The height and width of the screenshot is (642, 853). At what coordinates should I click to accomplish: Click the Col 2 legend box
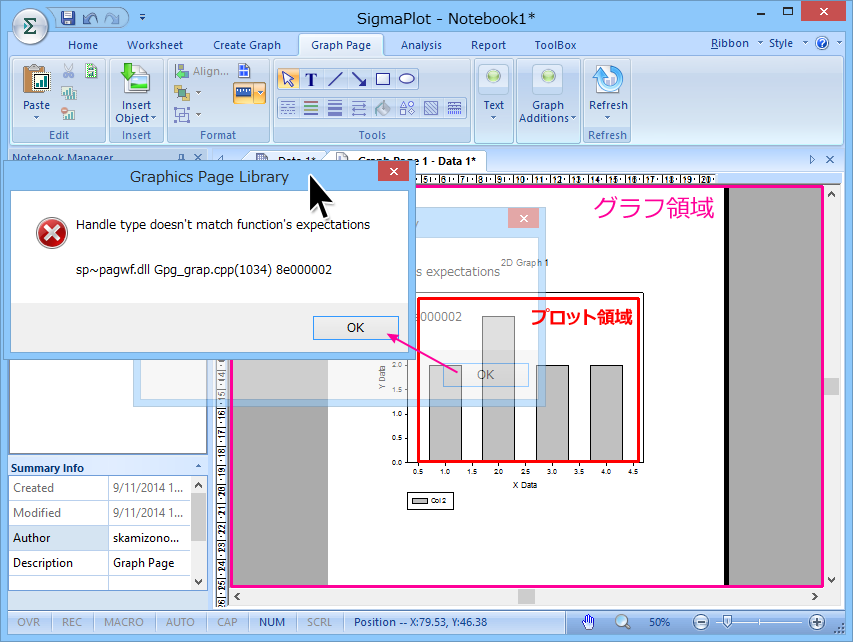click(430, 501)
